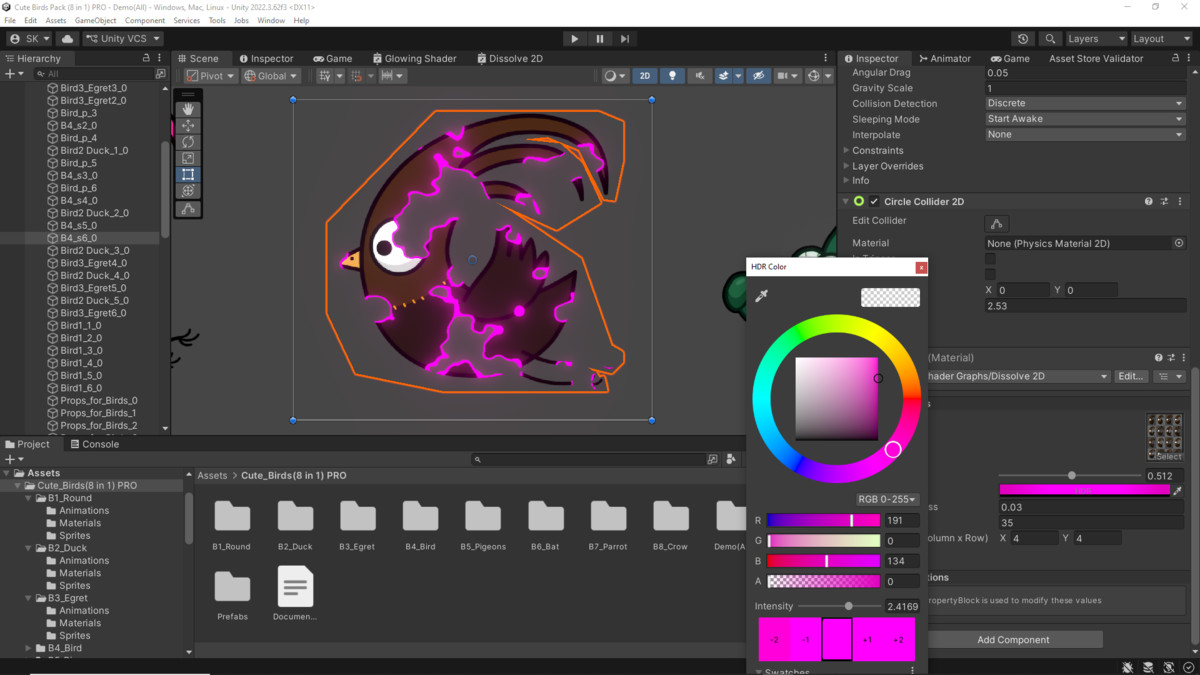
Task: Open the RGB 0-255 color mode dropdown
Action: tap(887, 499)
